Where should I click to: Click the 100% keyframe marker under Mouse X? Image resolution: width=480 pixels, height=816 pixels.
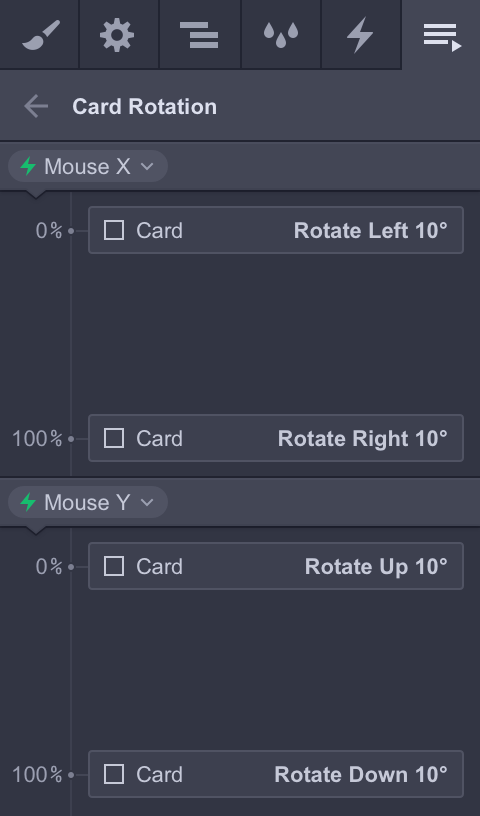coord(71,439)
